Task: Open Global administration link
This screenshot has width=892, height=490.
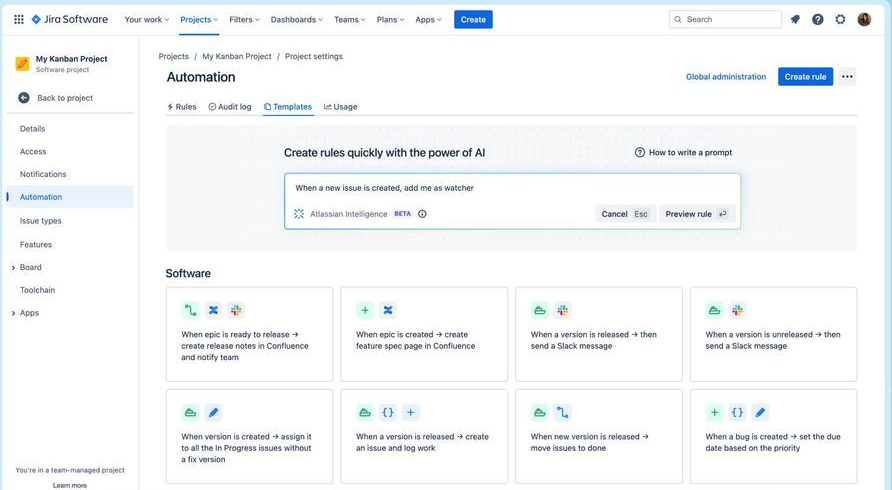Action: (x=726, y=77)
